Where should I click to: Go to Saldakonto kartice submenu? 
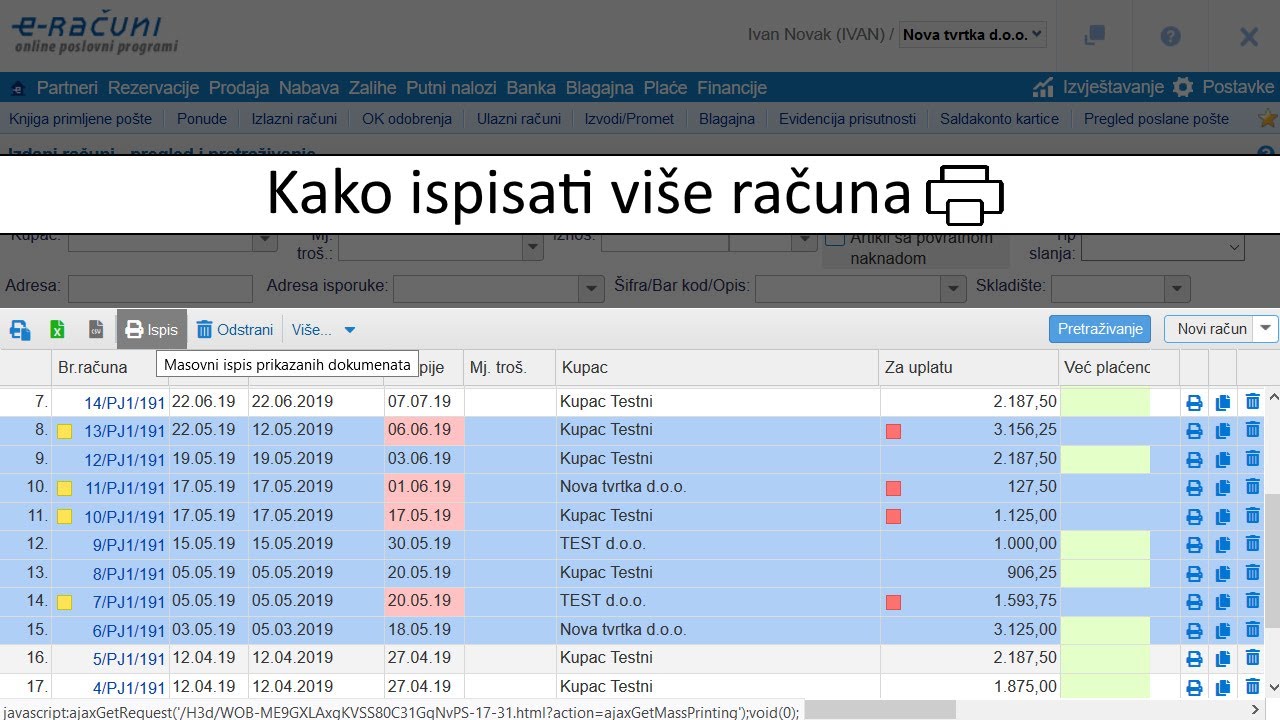pyautogui.click(x=999, y=119)
